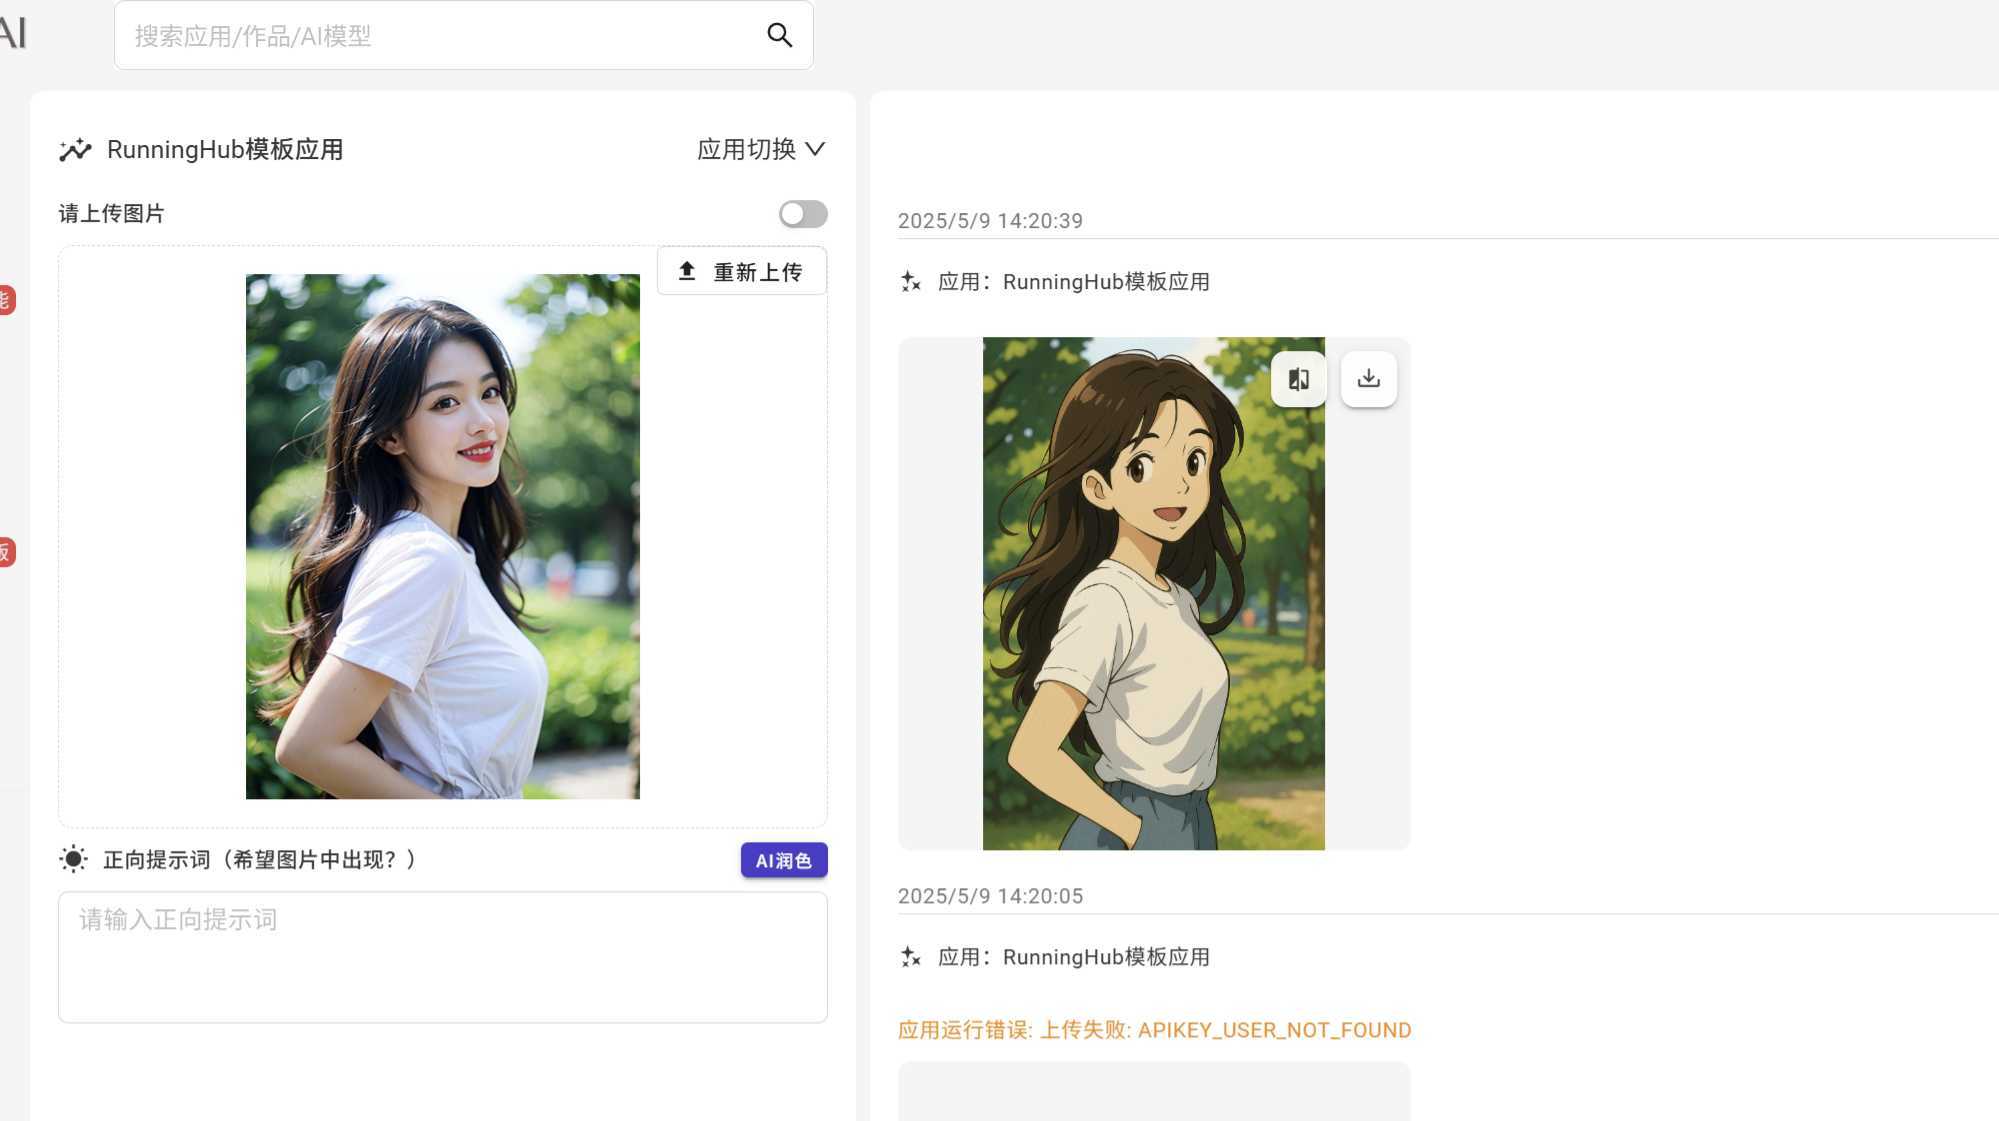
Task: Focus the search apps/works/AI models field
Action: click(440, 36)
